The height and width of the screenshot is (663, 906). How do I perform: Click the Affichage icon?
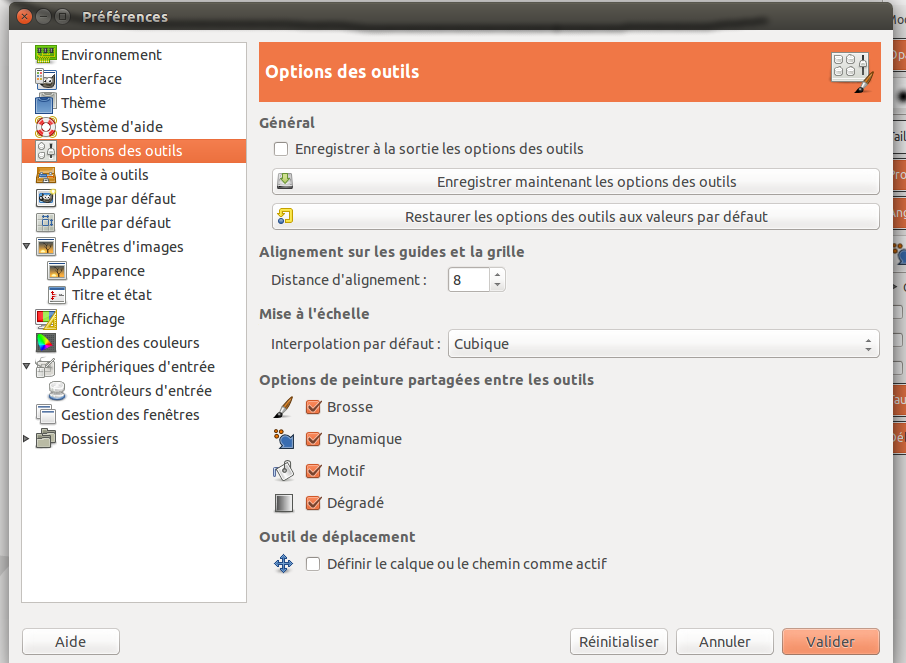point(46,319)
